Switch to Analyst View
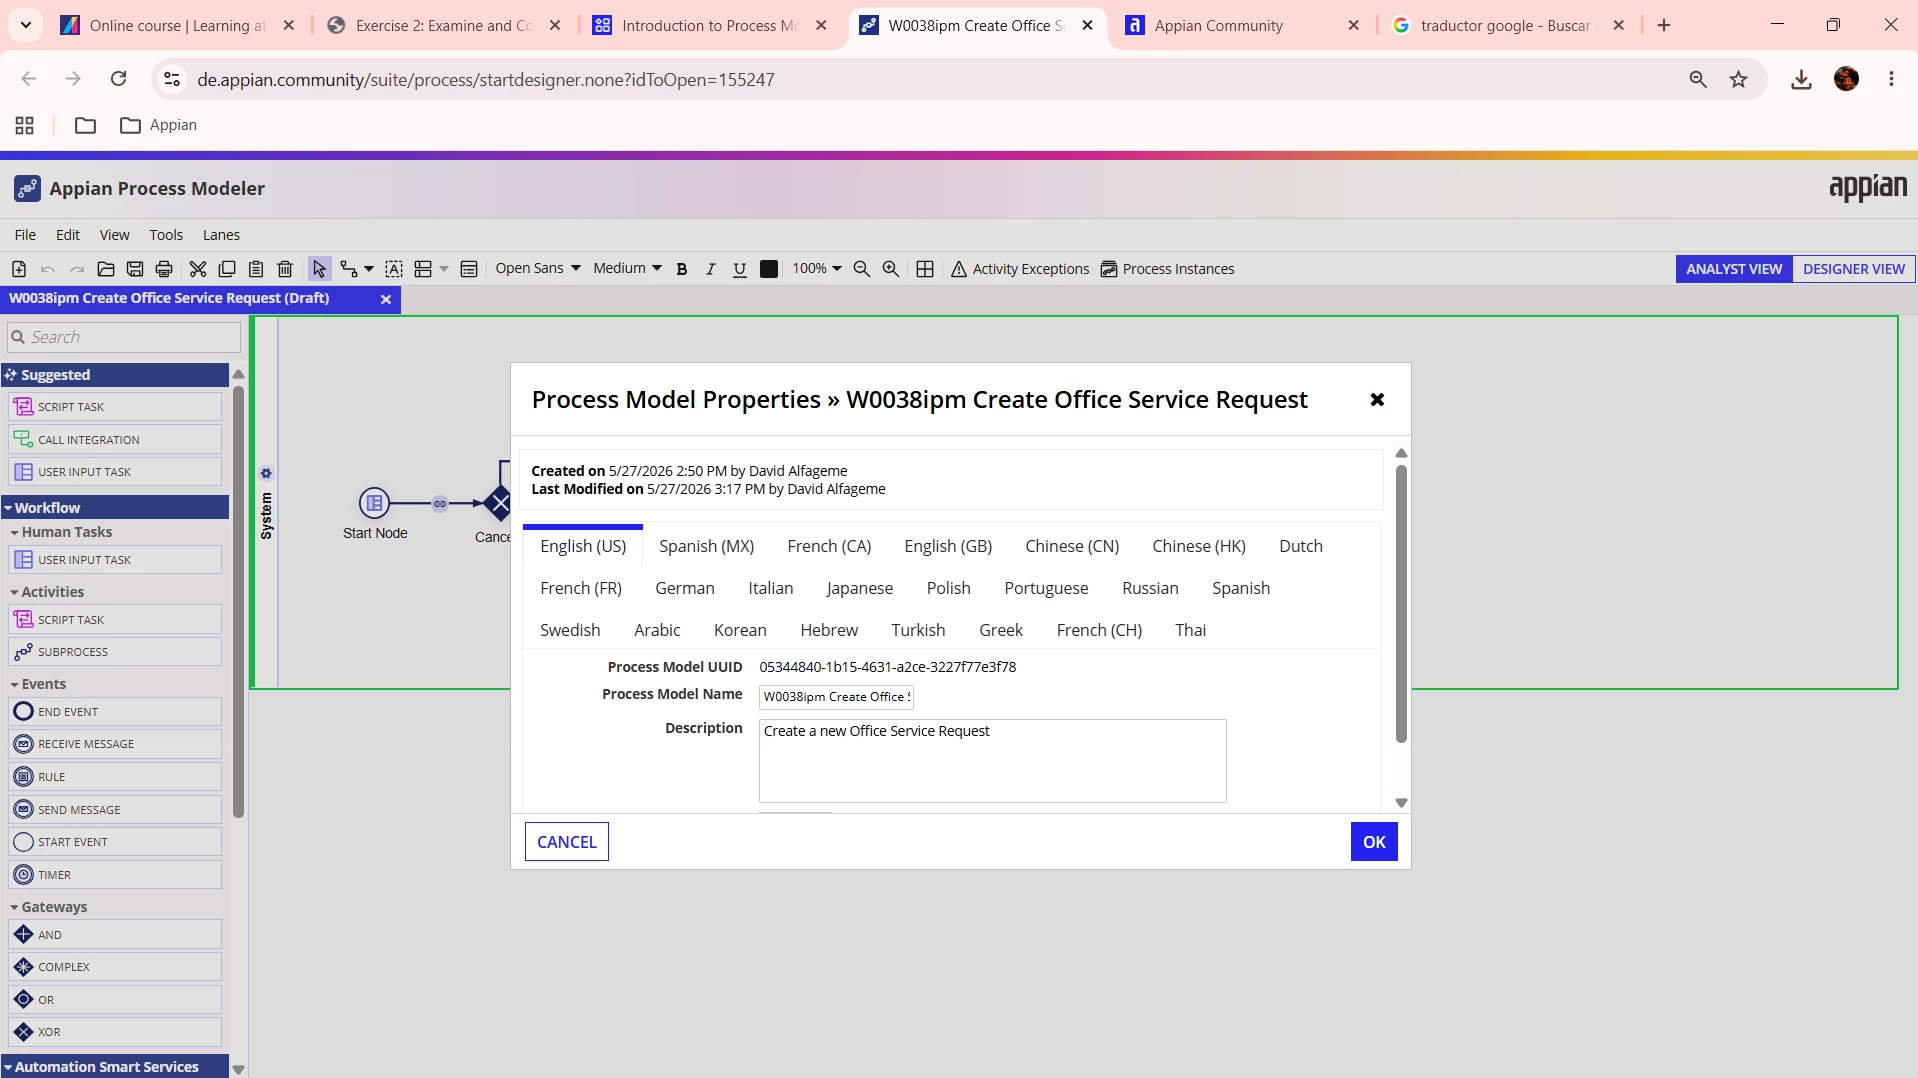The image size is (1918, 1078). [1734, 269]
